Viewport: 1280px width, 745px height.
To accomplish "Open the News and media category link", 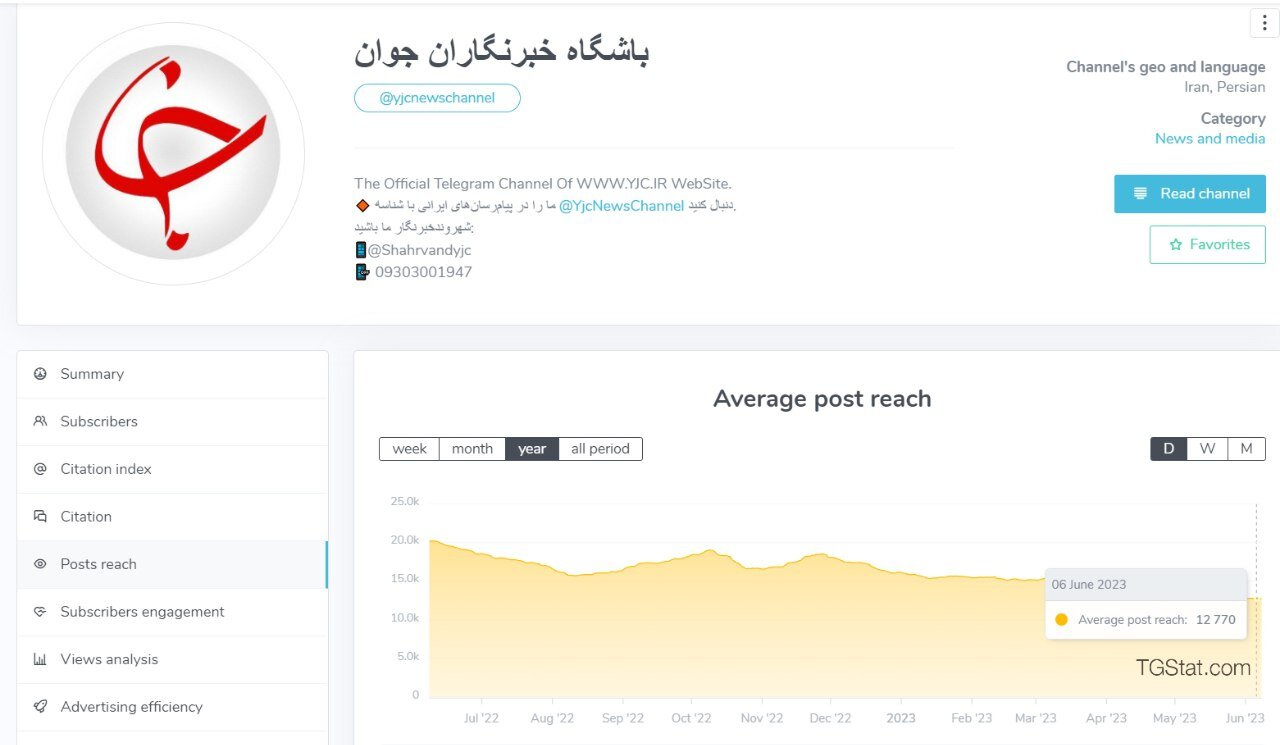I will click(1210, 138).
